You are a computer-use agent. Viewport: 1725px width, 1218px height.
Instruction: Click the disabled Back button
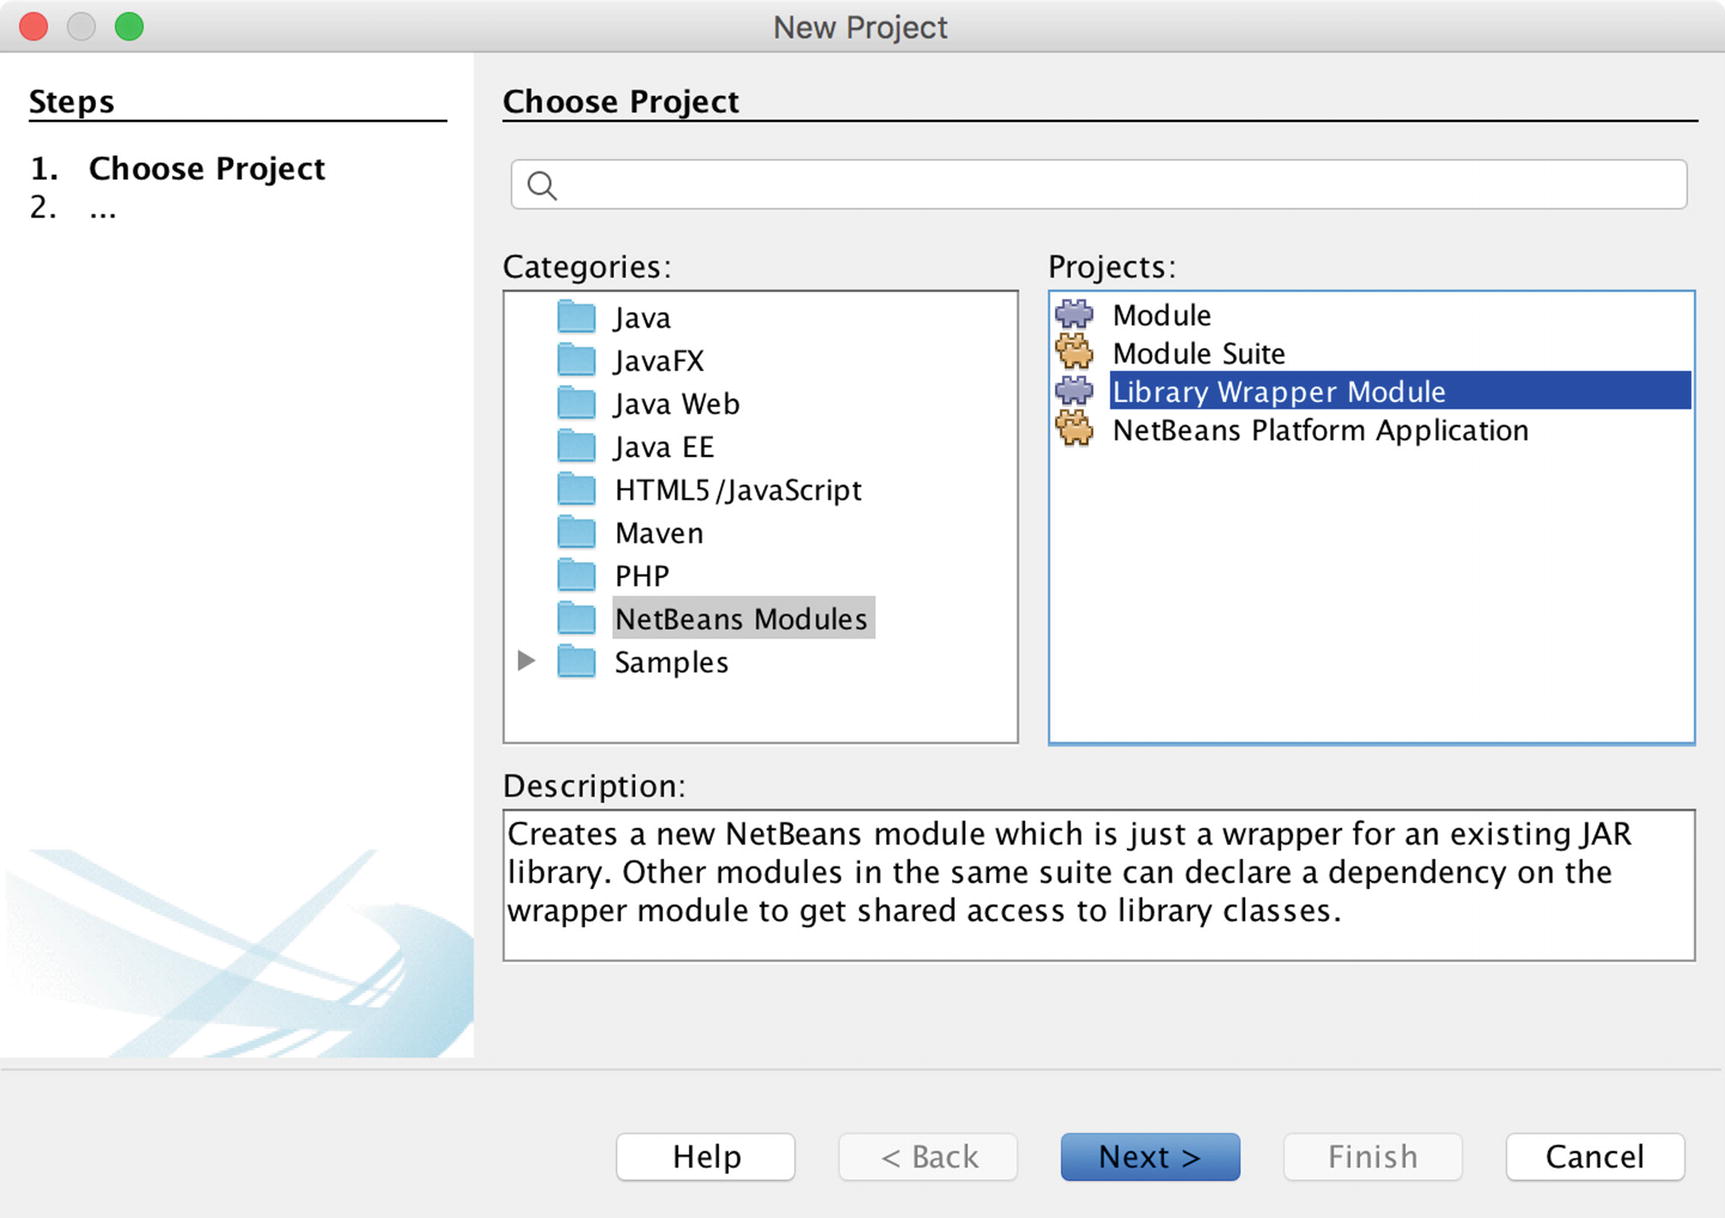tap(928, 1157)
